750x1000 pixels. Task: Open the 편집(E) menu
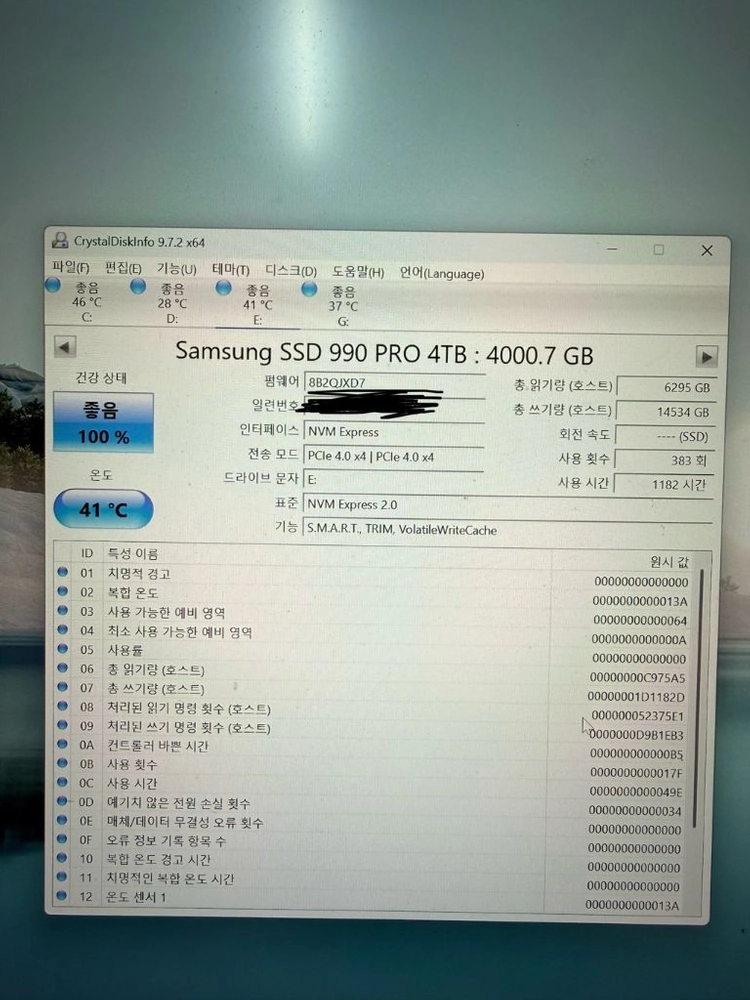click(123, 268)
